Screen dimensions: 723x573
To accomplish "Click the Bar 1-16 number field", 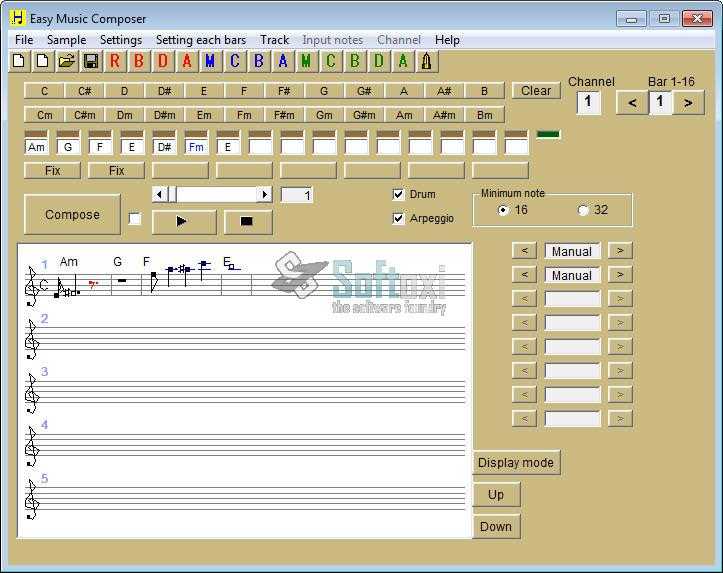I will [x=660, y=102].
